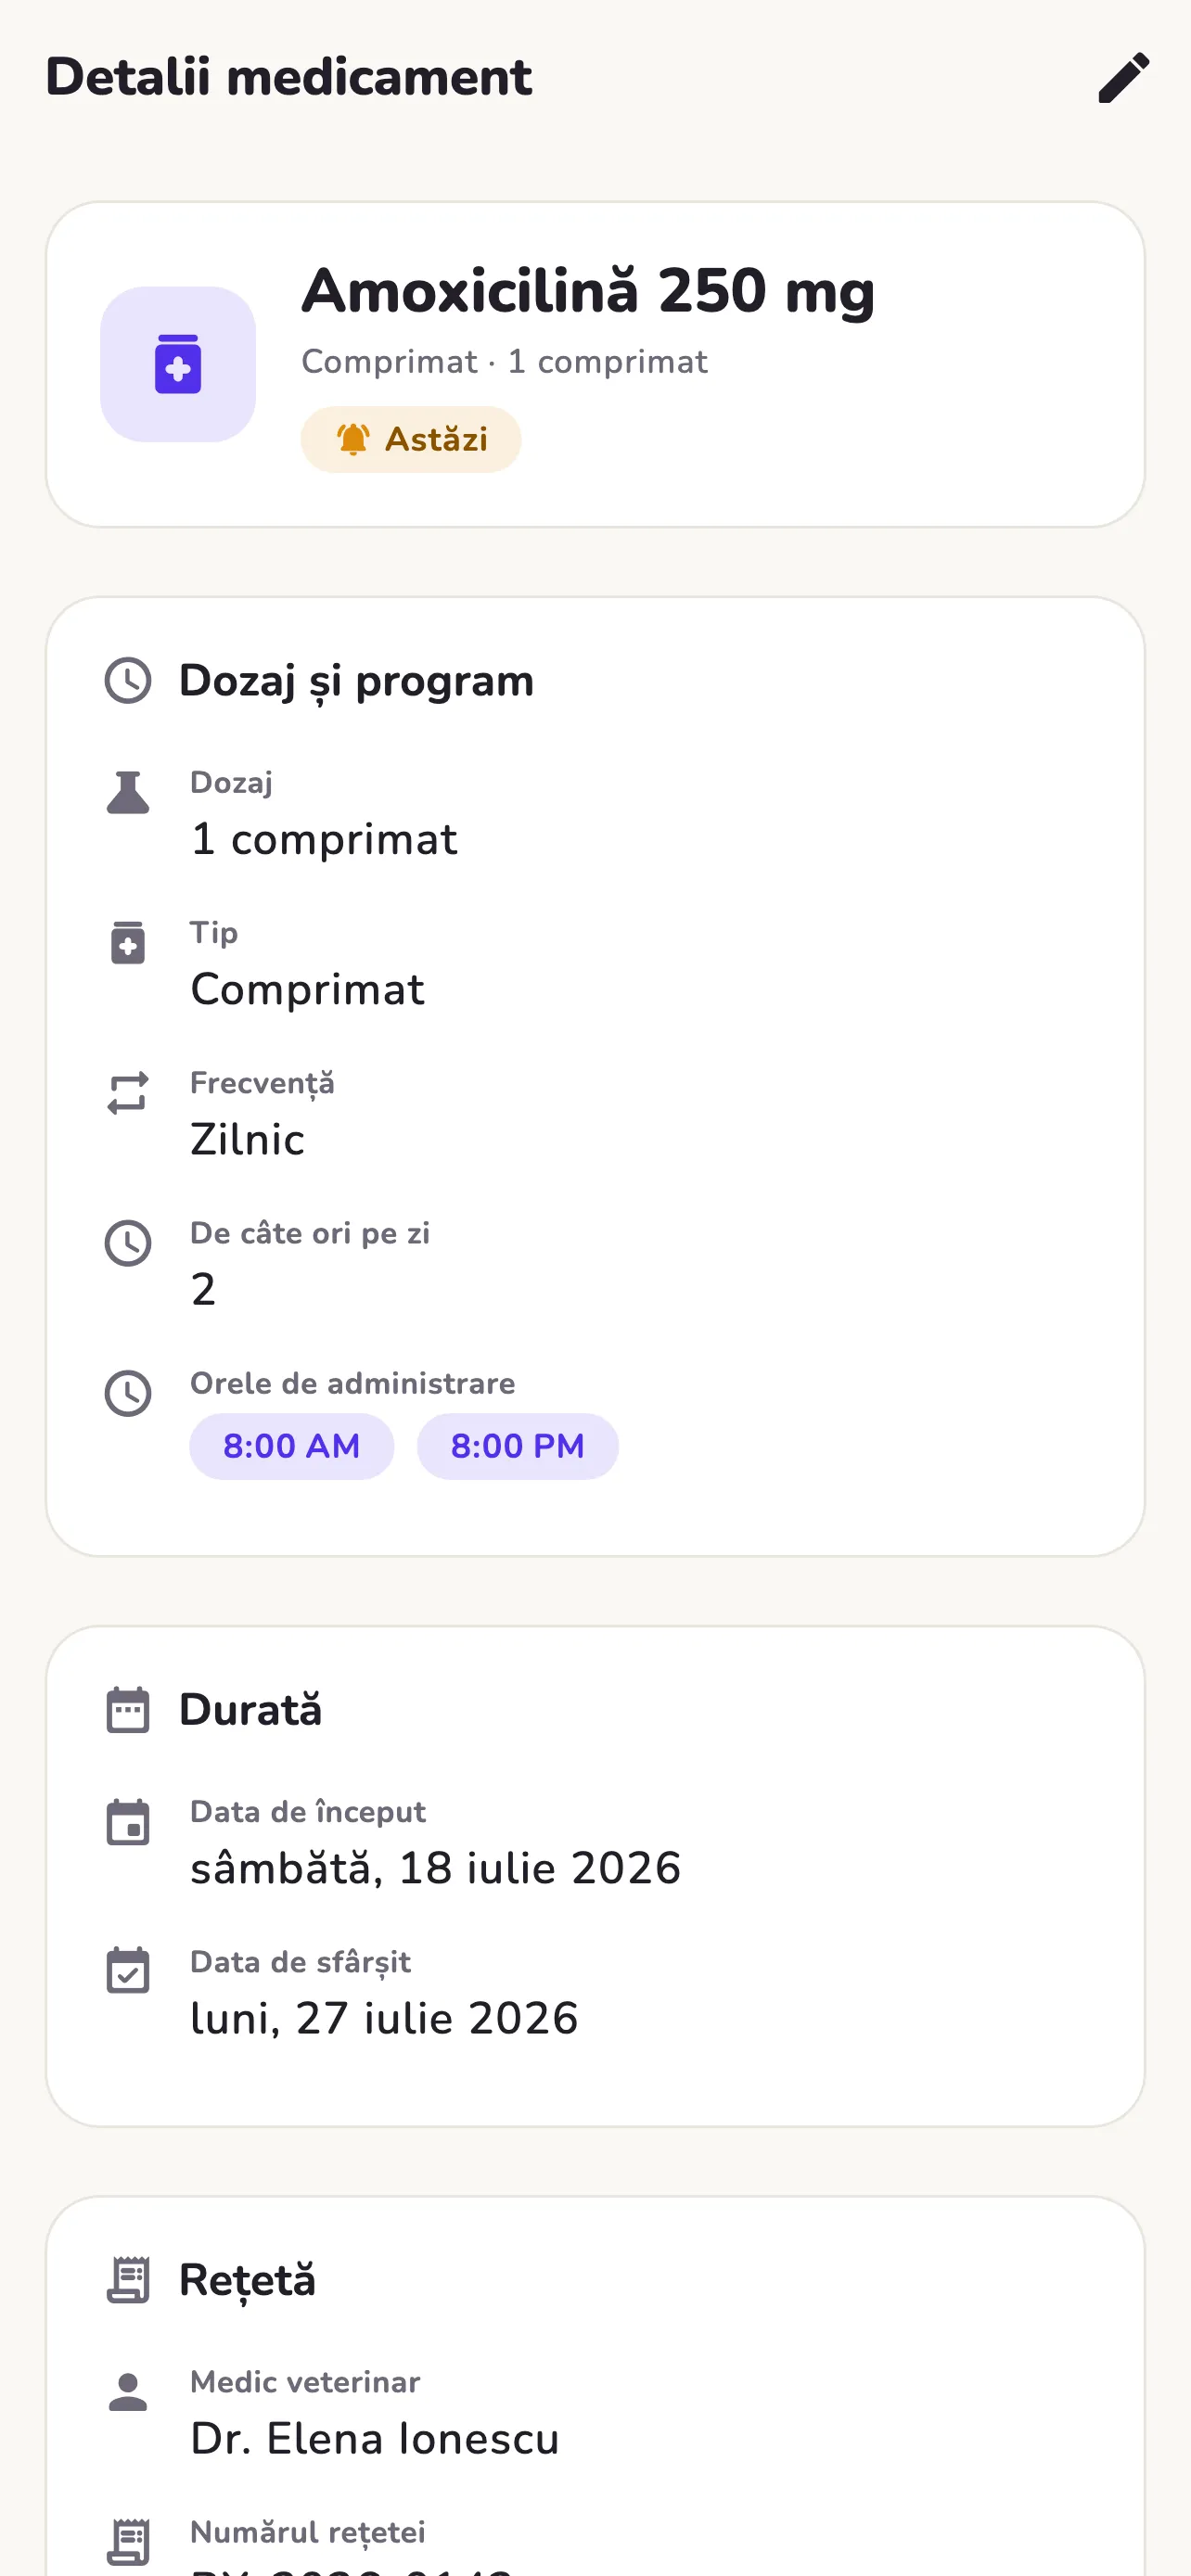Click the person icon for Medic veterinar
The width and height of the screenshot is (1191, 2576).
coord(128,2392)
